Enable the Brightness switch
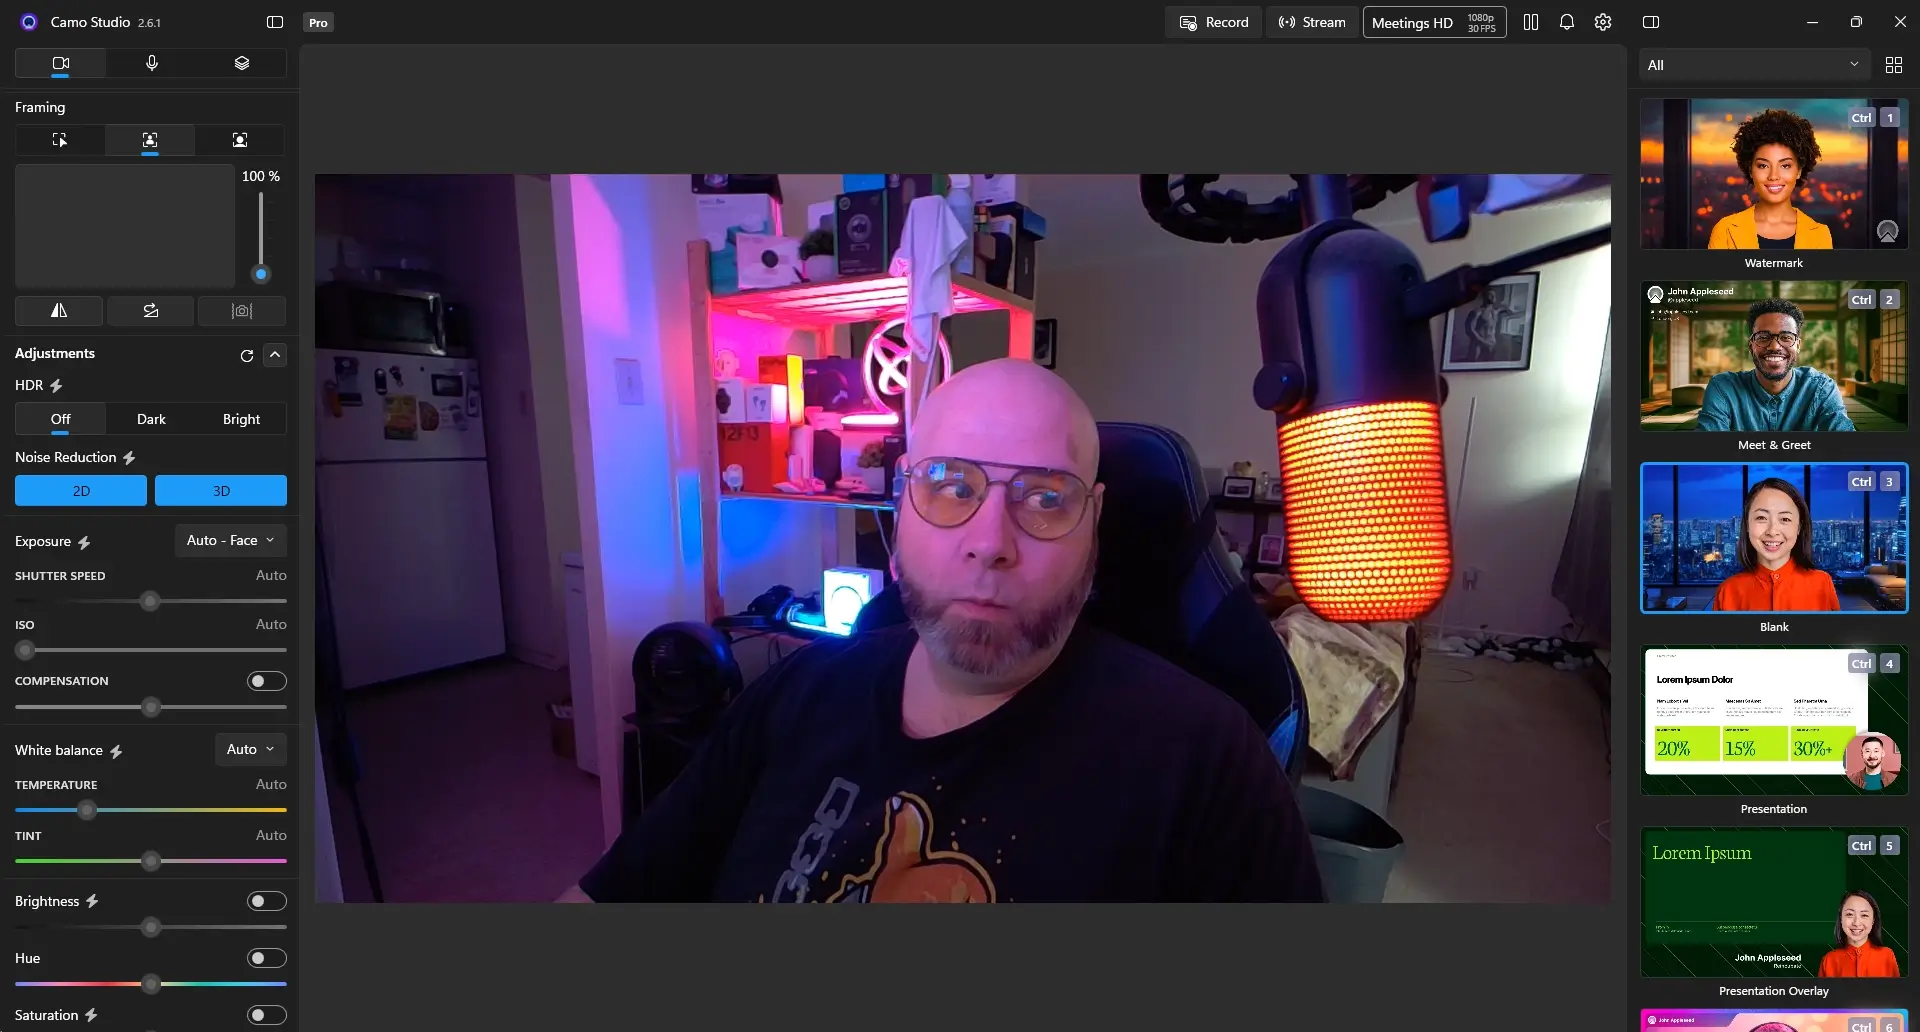Screen dimensions: 1920x1032 [x=267, y=901]
